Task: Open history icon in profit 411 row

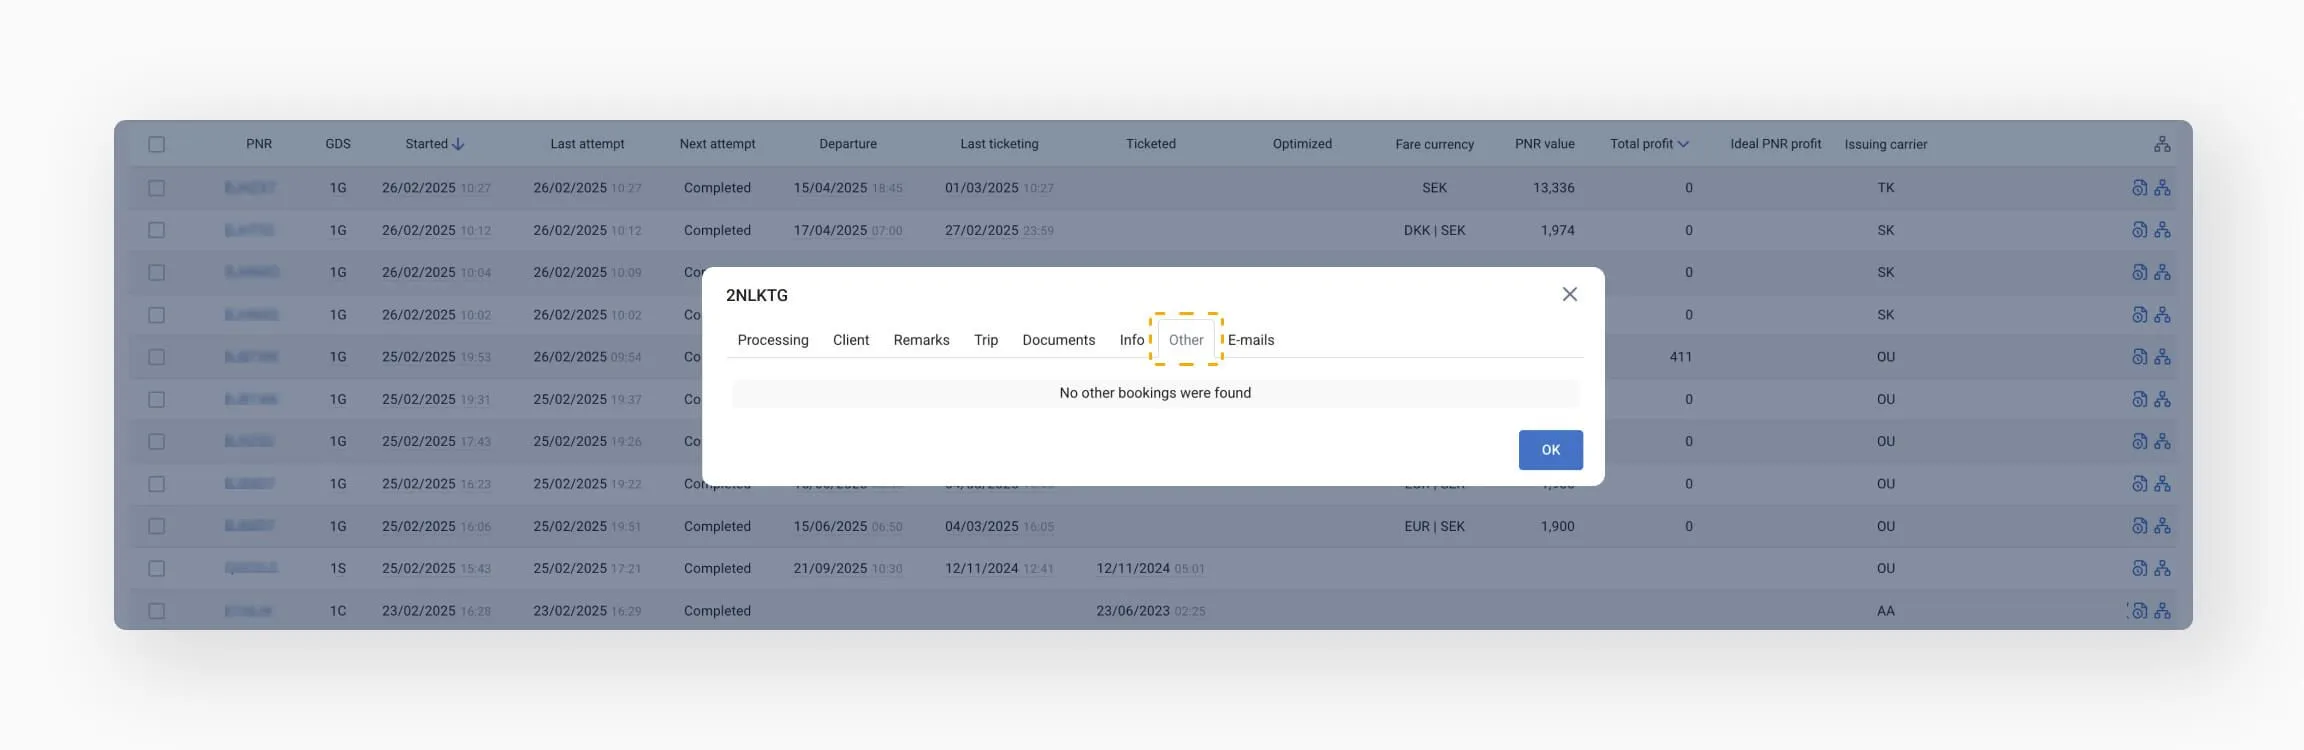Action: (x=2139, y=357)
